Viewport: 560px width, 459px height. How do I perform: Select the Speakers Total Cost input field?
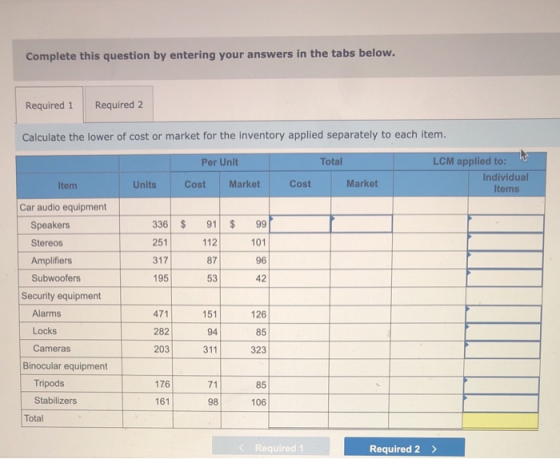[x=300, y=224]
